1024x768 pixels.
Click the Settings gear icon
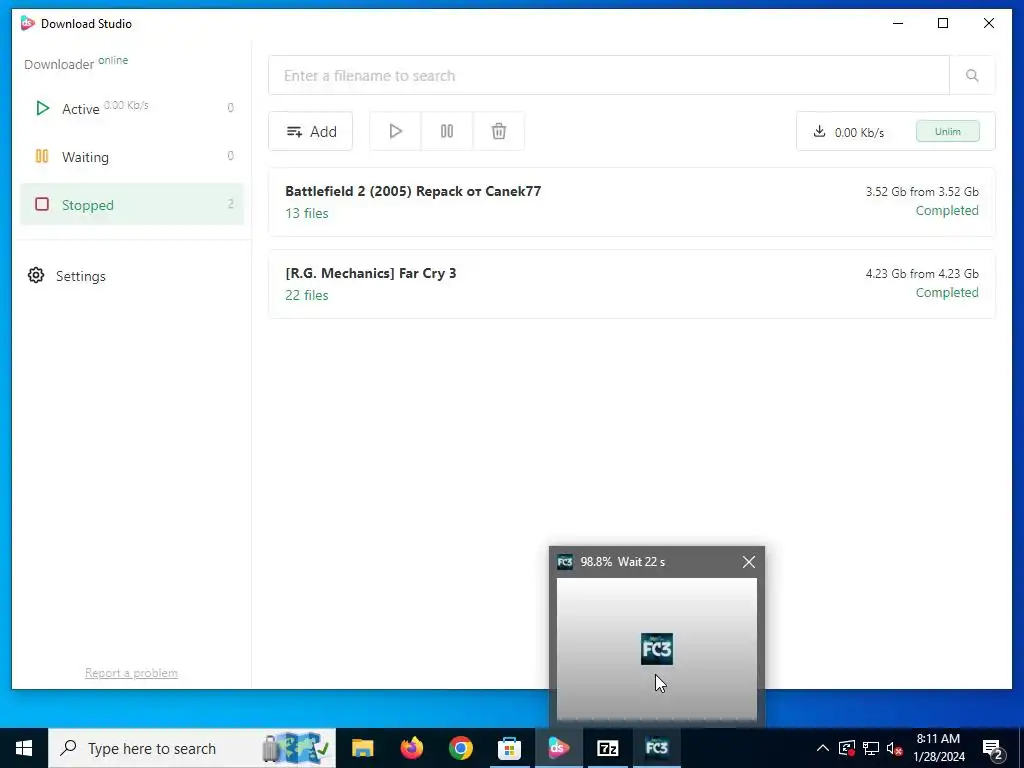[36, 276]
